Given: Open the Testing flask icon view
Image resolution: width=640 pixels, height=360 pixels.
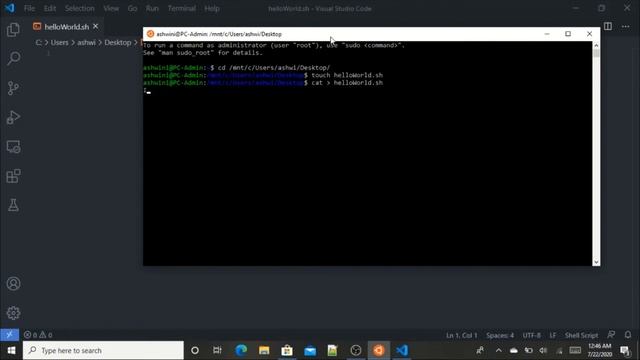Looking at the screenshot, I should [x=13, y=205].
